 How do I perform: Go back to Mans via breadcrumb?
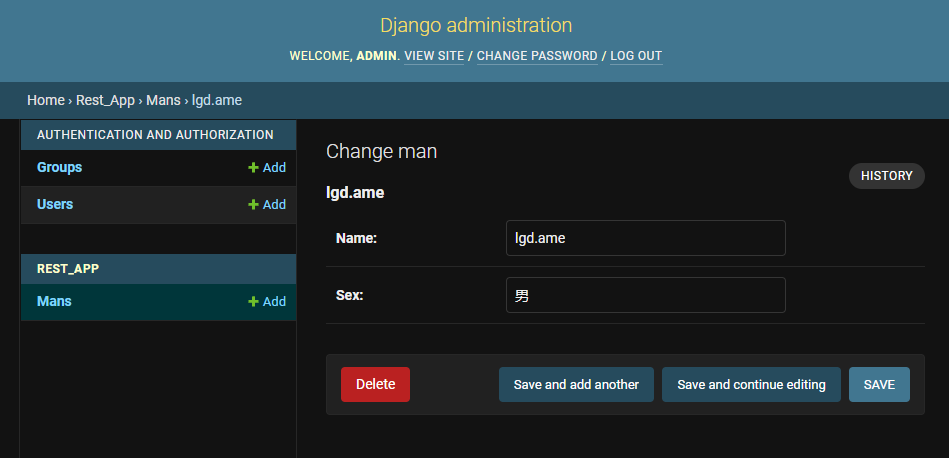pos(163,100)
